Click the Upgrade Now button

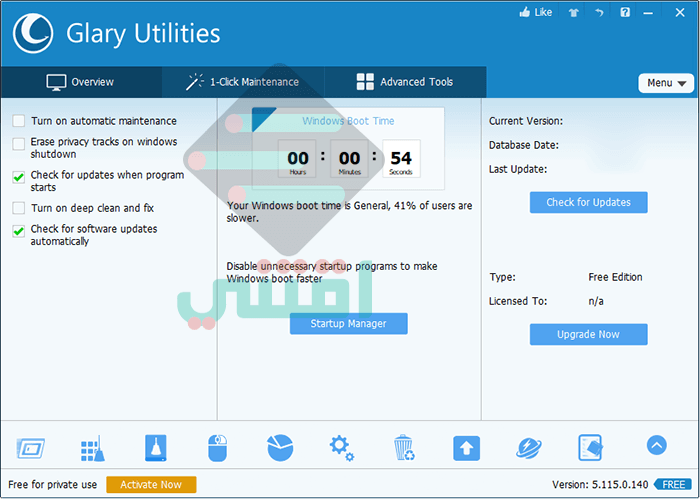(x=588, y=334)
